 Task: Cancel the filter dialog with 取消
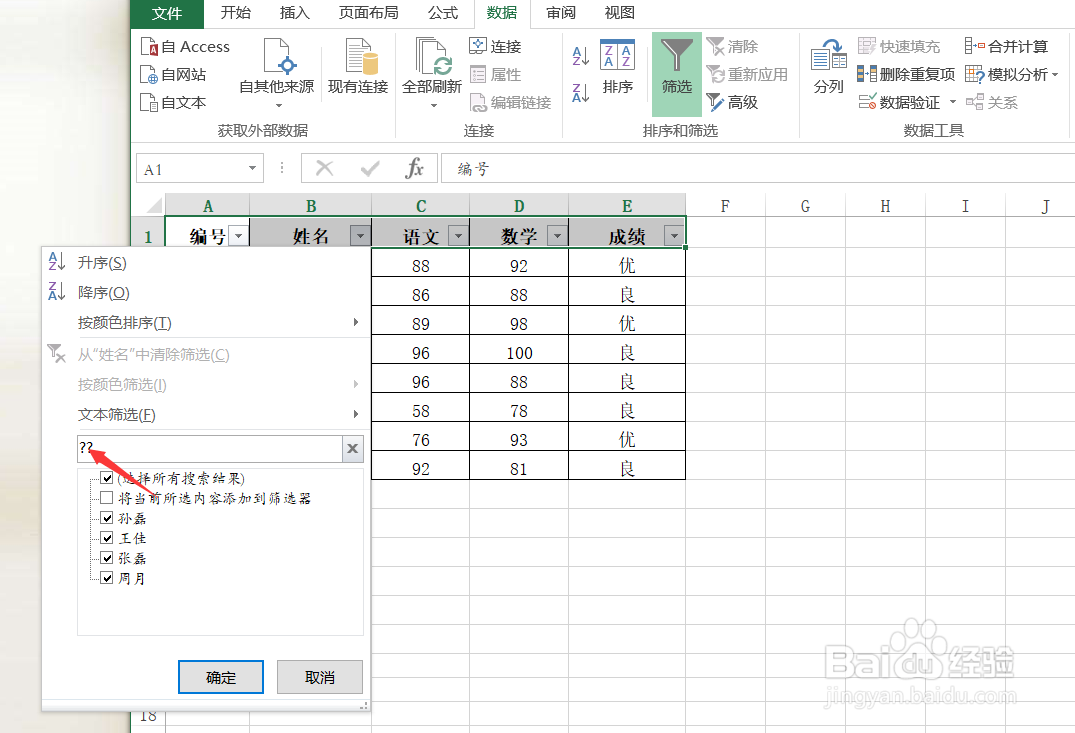pos(319,677)
